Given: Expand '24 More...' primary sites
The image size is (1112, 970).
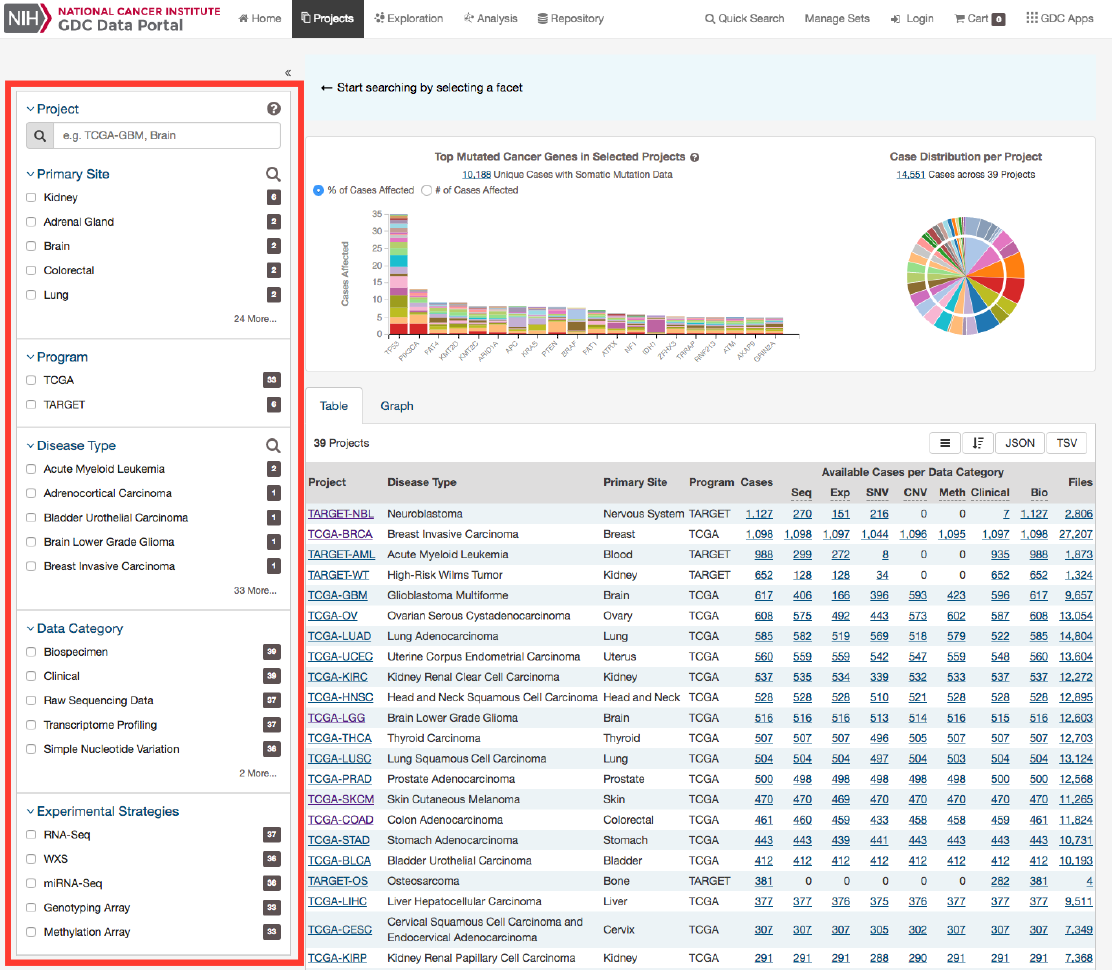Looking at the screenshot, I should click(254, 319).
